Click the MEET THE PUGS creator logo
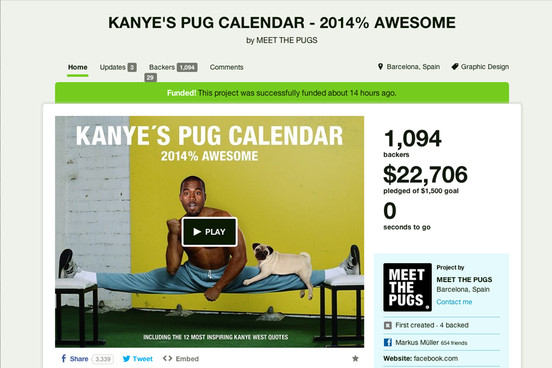Viewport: 552px width, 368px height. pos(407,287)
